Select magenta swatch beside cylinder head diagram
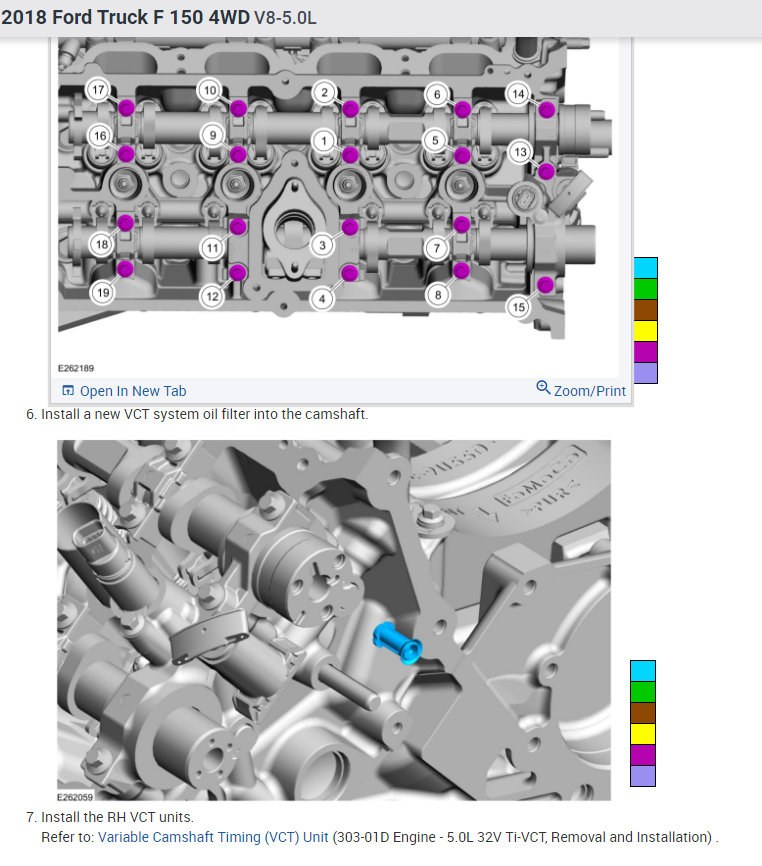 (645, 352)
